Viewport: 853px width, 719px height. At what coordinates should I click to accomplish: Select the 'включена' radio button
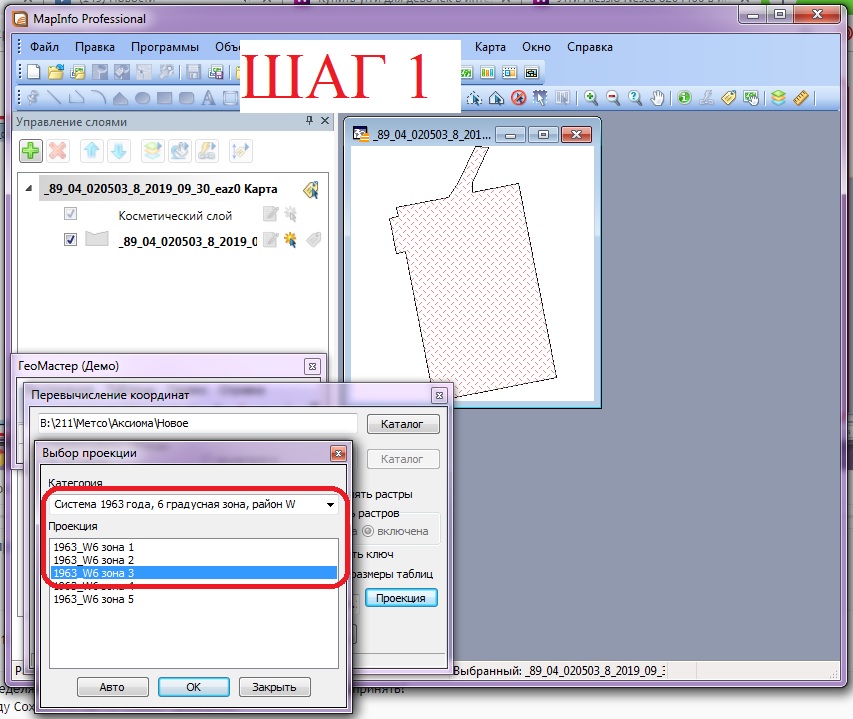tap(368, 531)
